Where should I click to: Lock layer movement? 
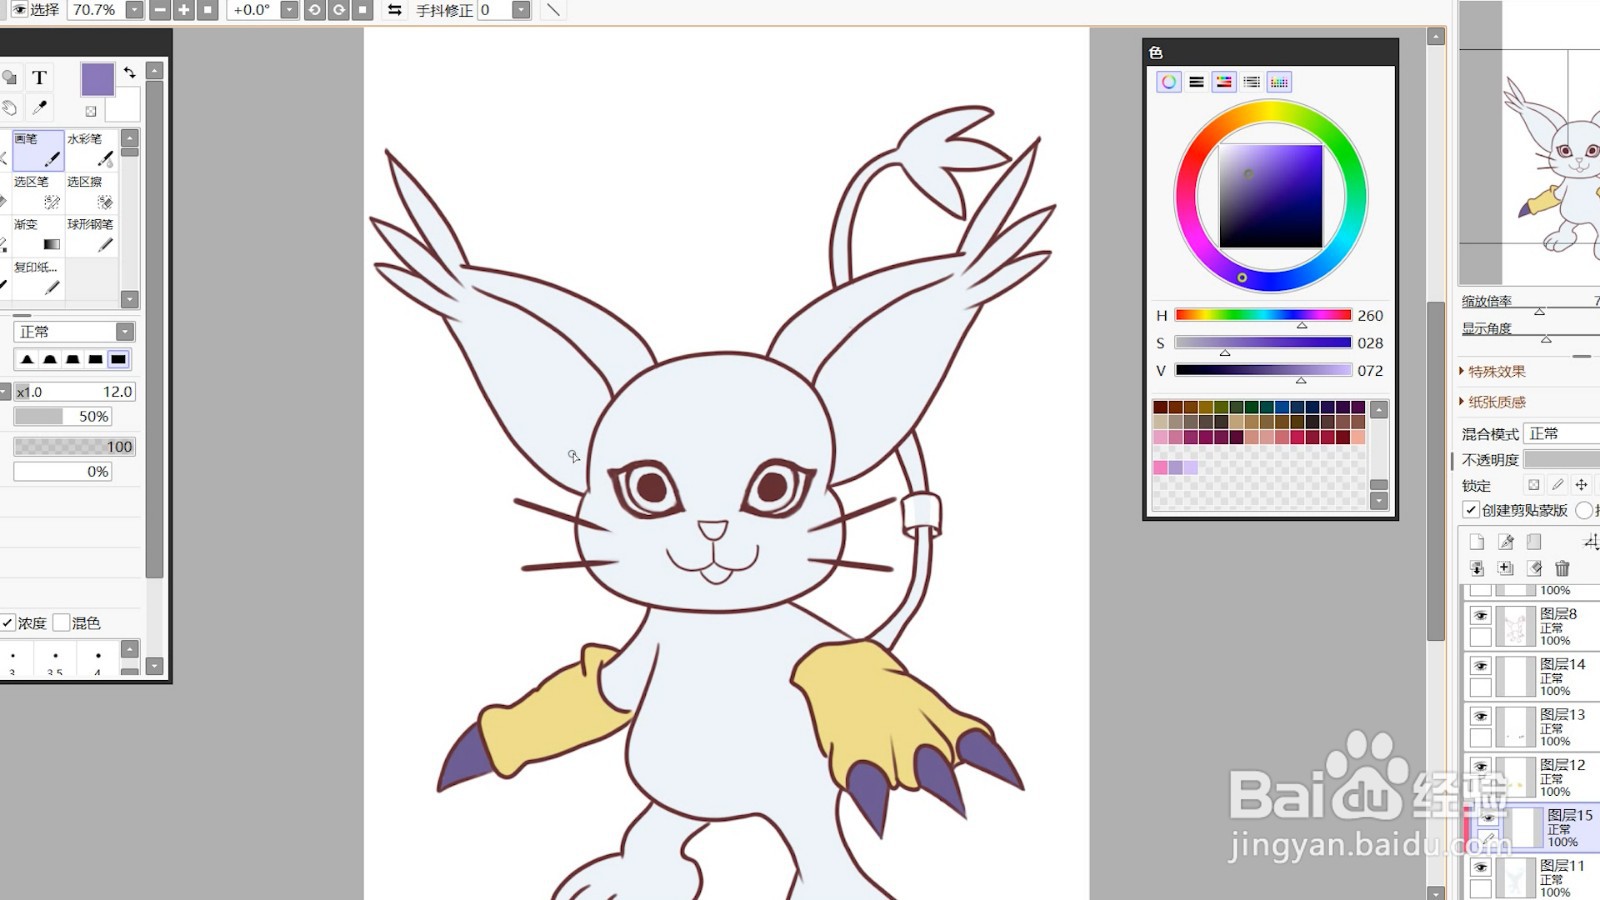coord(1581,485)
